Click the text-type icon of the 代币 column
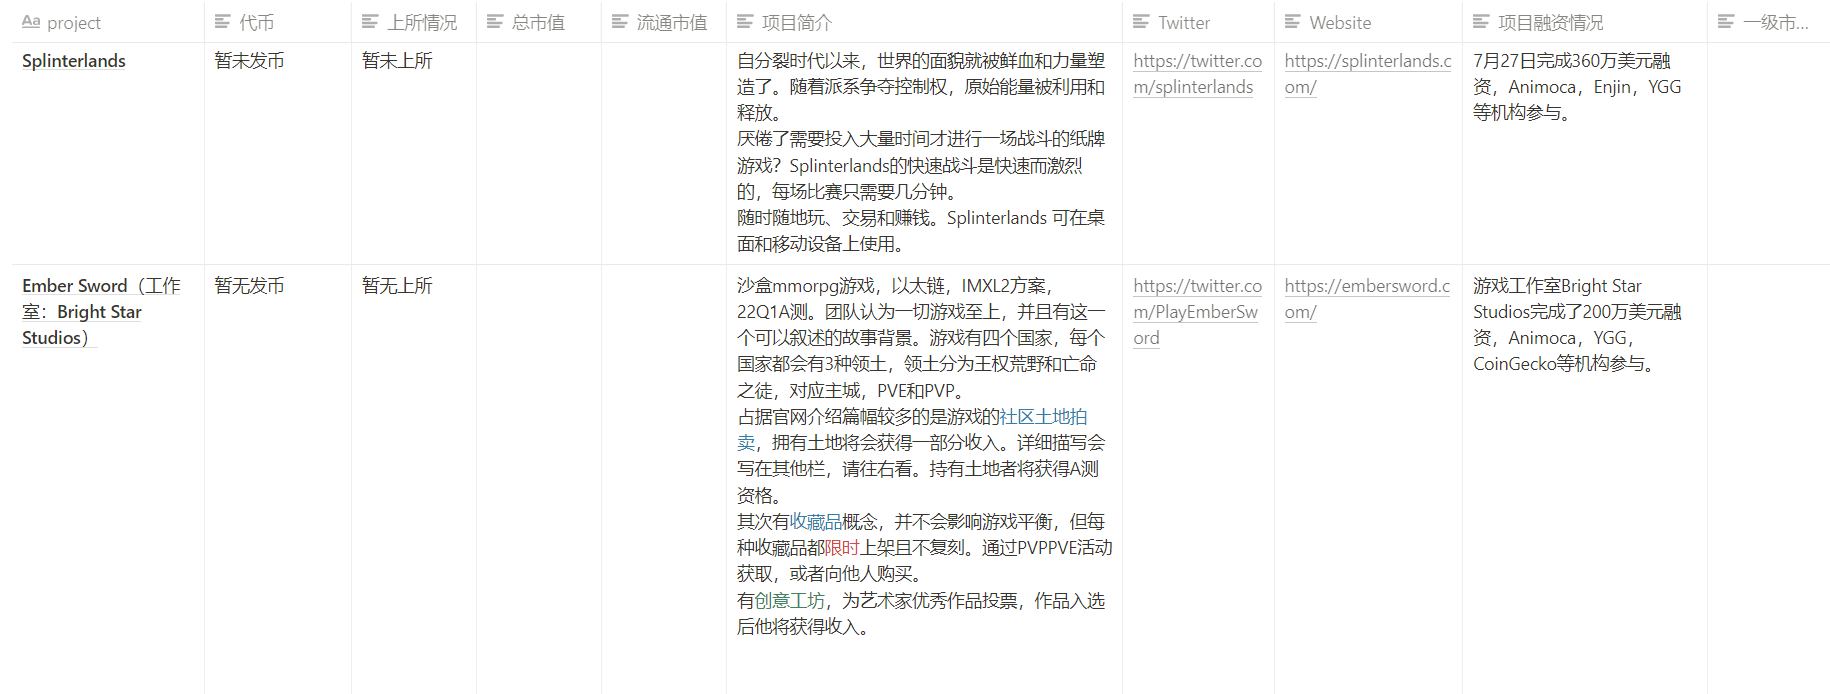 (223, 21)
